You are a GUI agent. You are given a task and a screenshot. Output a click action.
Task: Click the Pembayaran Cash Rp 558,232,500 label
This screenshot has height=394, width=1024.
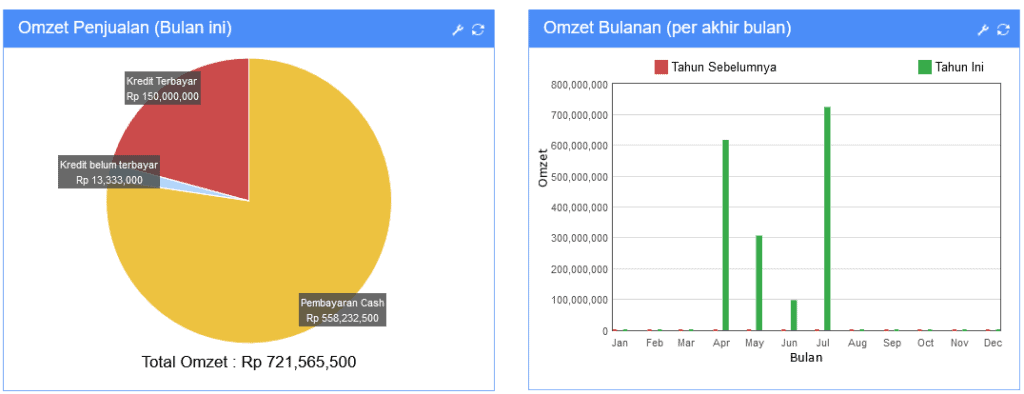point(342,310)
